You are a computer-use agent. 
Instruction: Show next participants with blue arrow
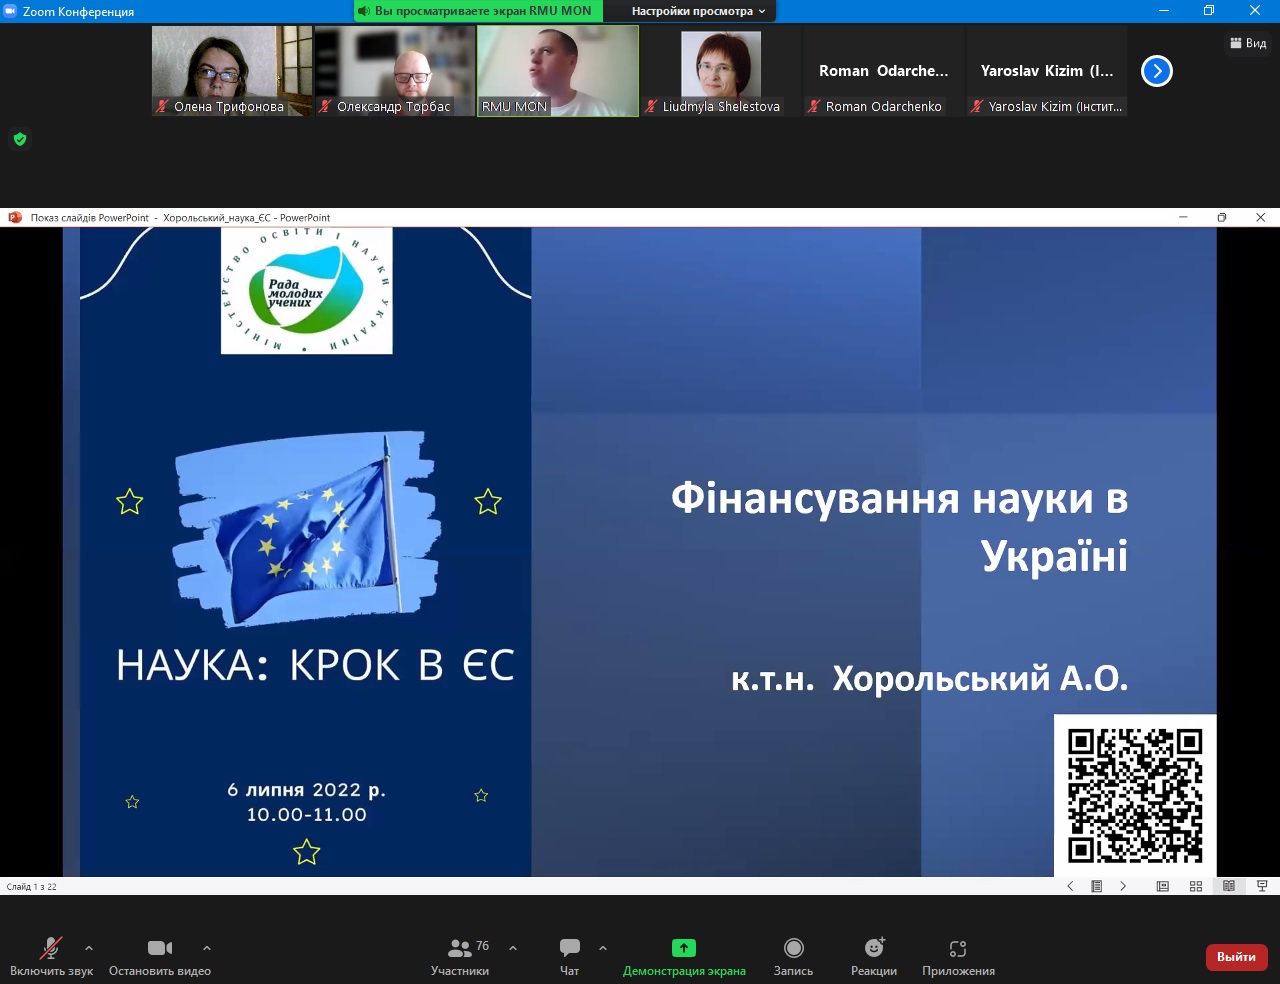pyautogui.click(x=1156, y=71)
